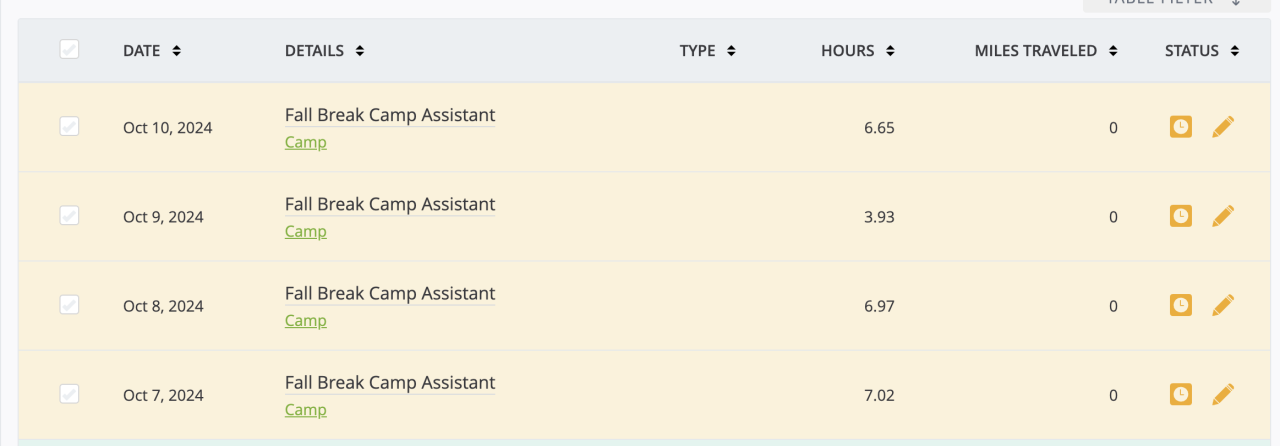Open the Camp link under Oct 10 entry
This screenshot has width=1280, height=446.
(305, 142)
